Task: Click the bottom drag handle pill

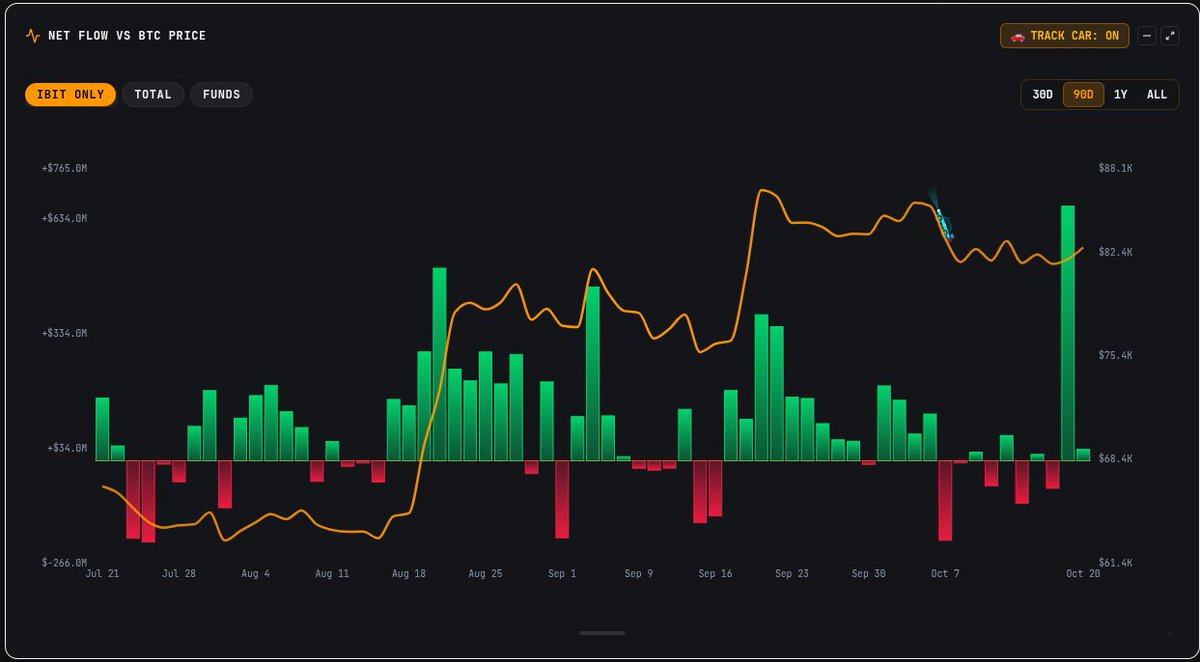Action: click(x=602, y=633)
